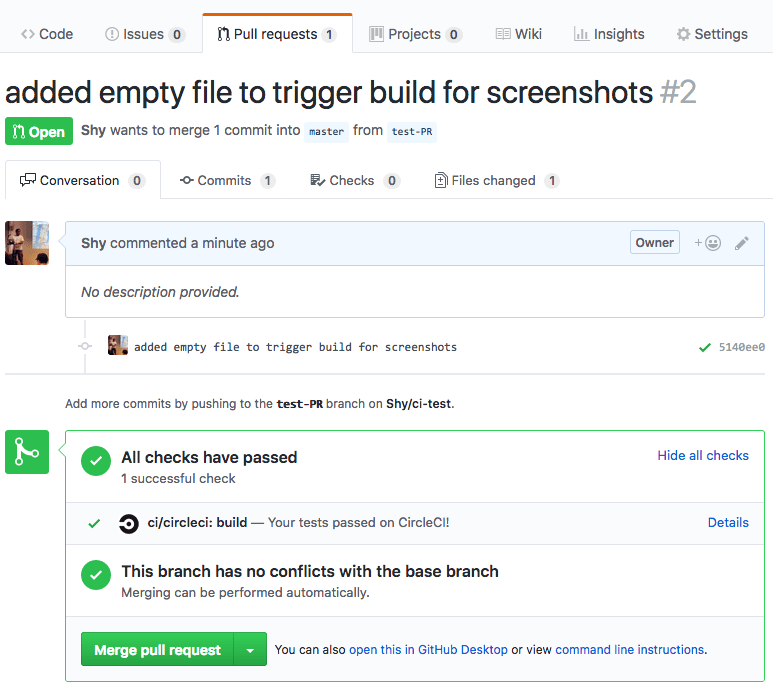Collapse checks with Hide all checks
This screenshot has width=773, height=693.
[702, 455]
